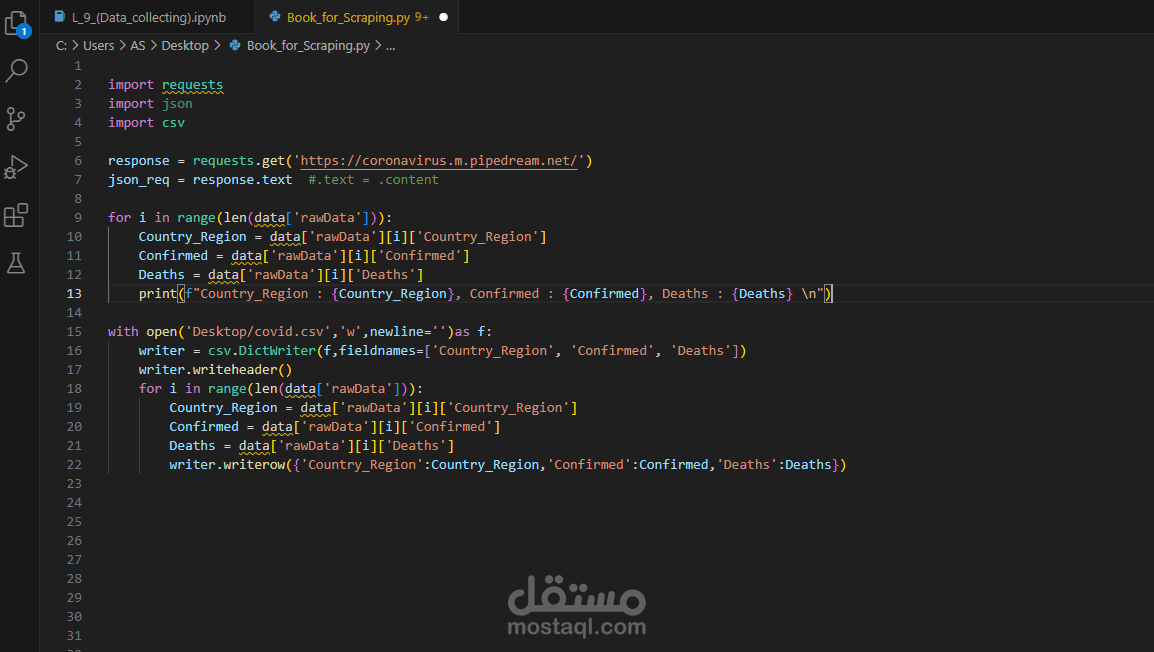Open the coronavirus pipedream URL link
Image resolution: width=1154 pixels, height=652 pixels.
(x=439, y=160)
